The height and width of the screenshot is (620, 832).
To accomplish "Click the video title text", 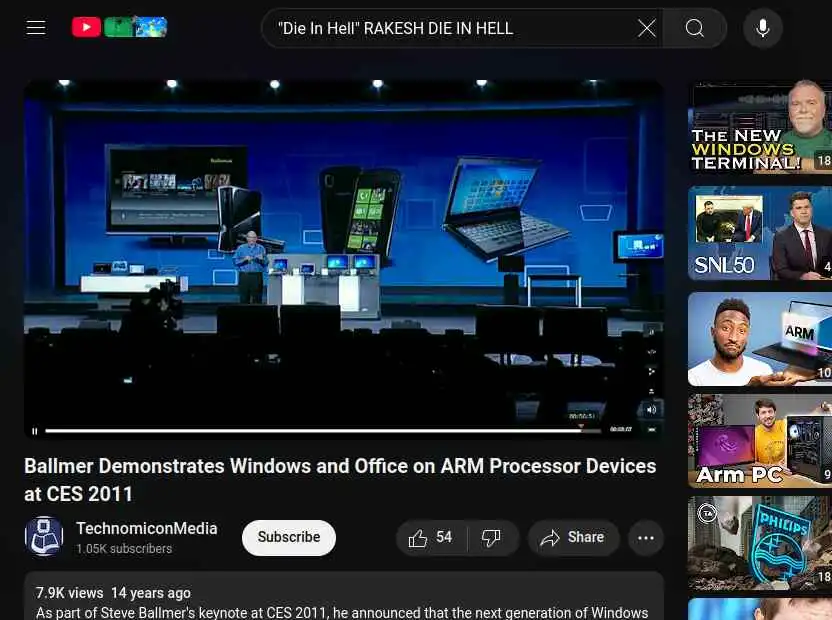I will [x=340, y=480].
